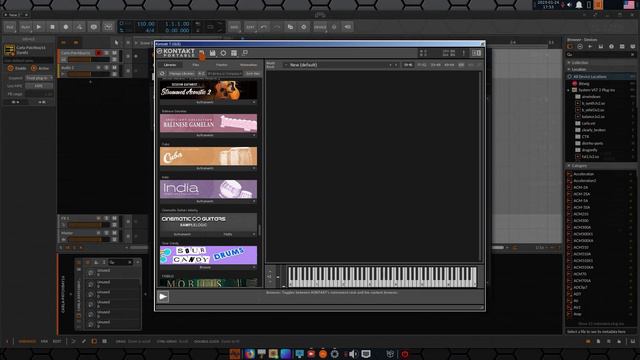The width and height of the screenshot is (640, 360).
Task: Click the tempo value 110.00
Action: coord(146,24)
